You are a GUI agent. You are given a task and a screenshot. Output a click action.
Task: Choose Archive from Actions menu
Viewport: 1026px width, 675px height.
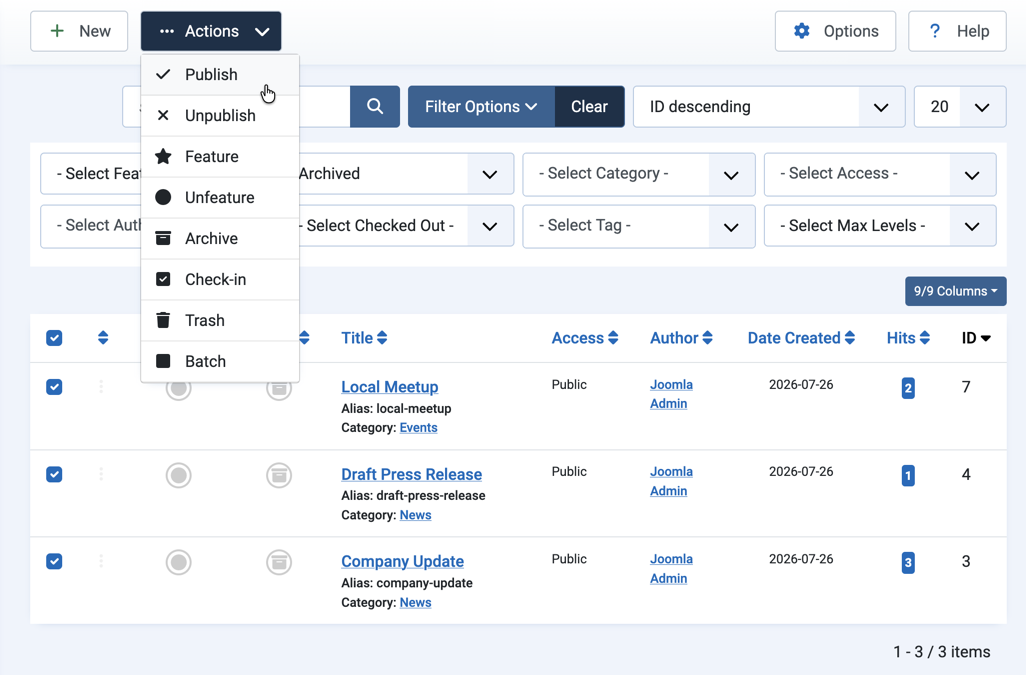point(220,239)
